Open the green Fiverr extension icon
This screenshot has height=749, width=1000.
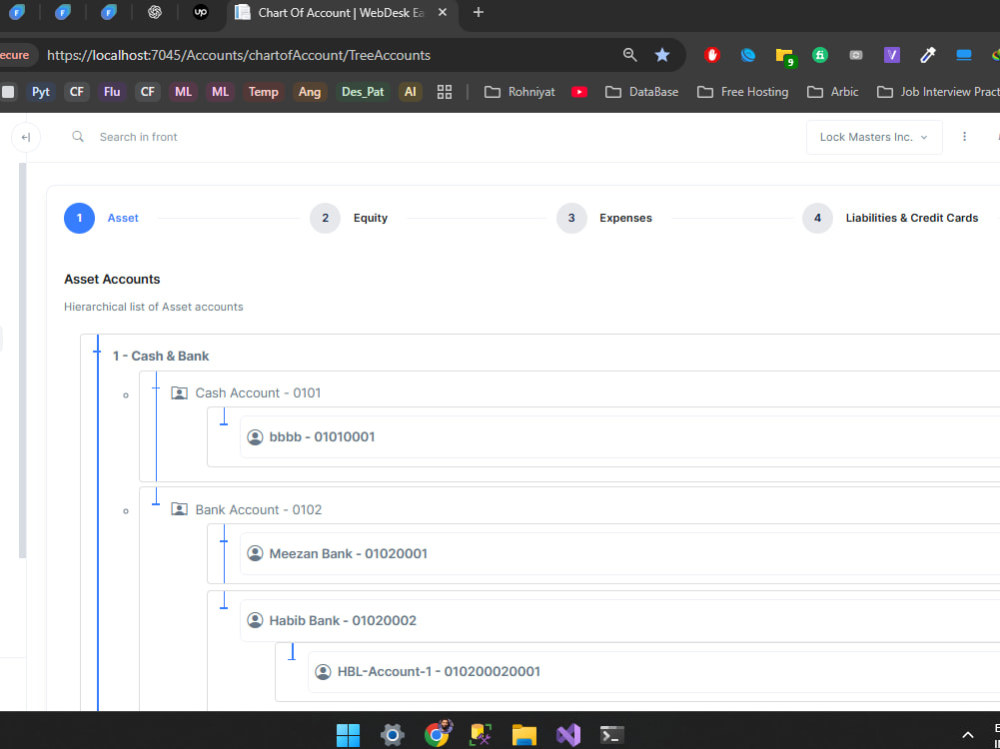[x=820, y=55]
